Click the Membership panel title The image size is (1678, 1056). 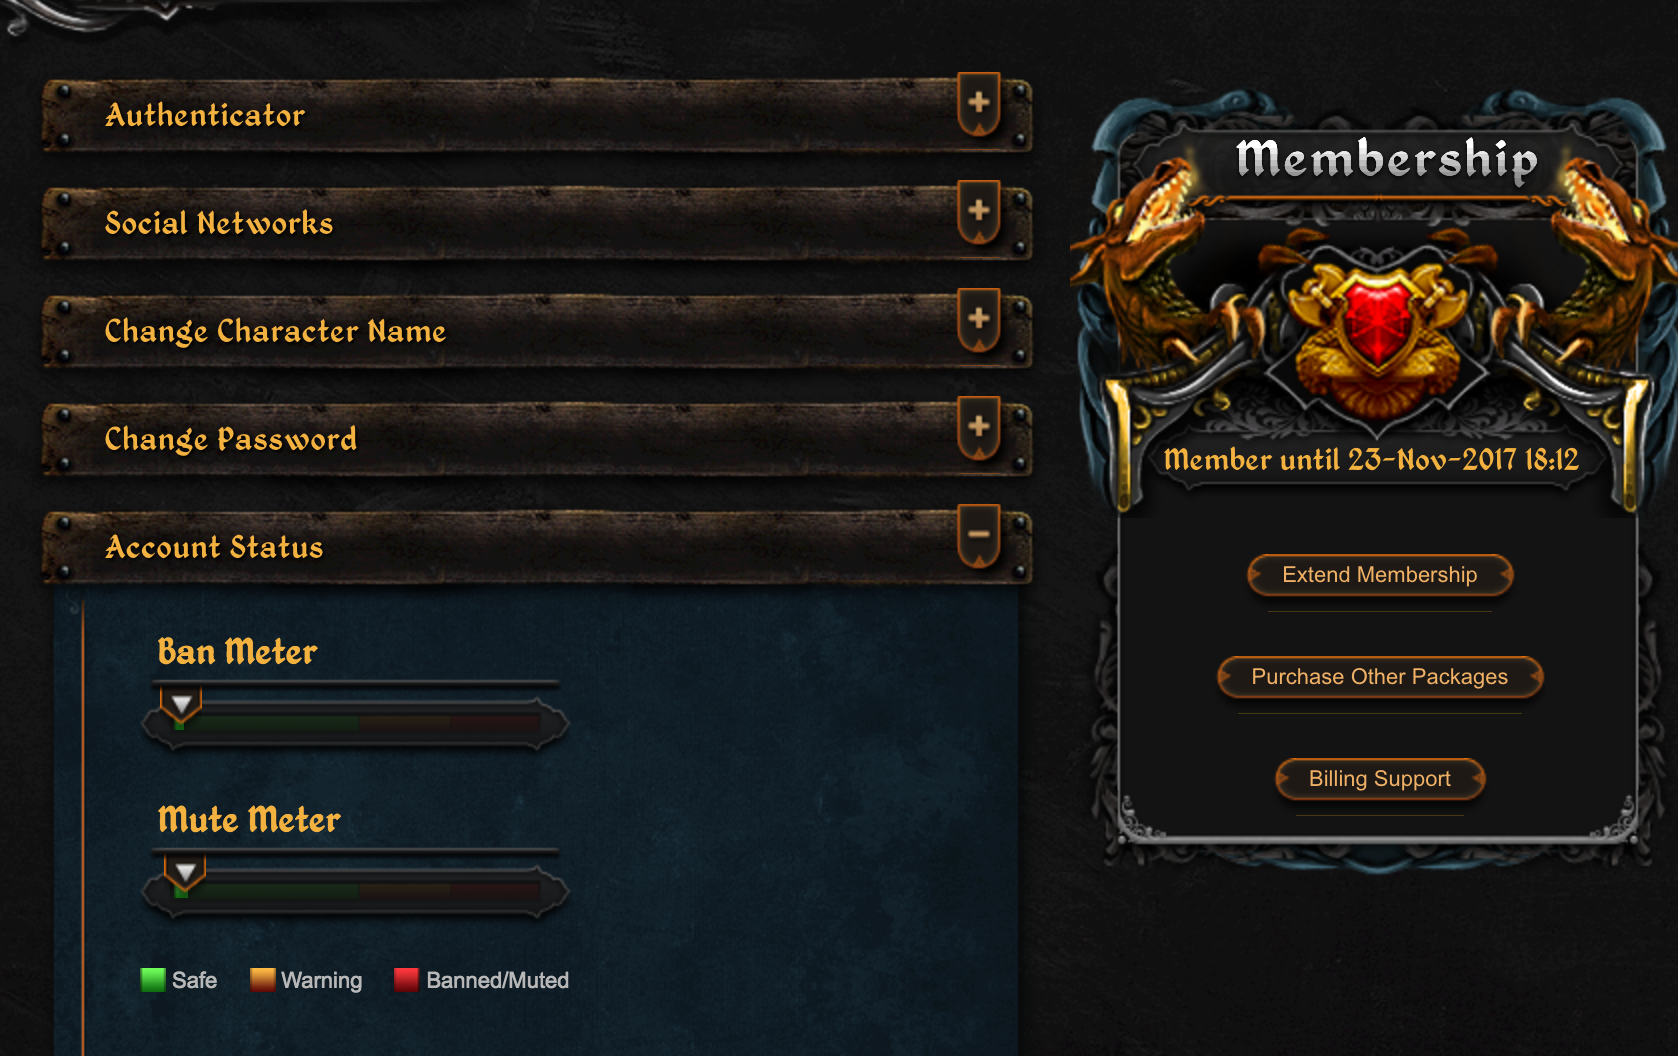point(1387,159)
